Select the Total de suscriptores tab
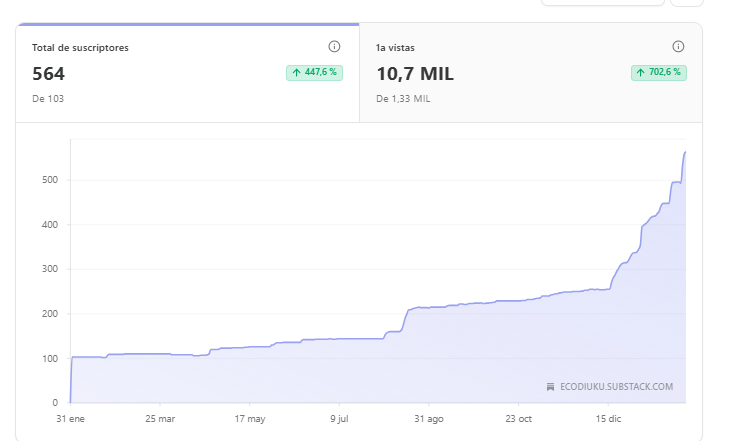The height and width of the screenshot is (441, 734). 187,73
